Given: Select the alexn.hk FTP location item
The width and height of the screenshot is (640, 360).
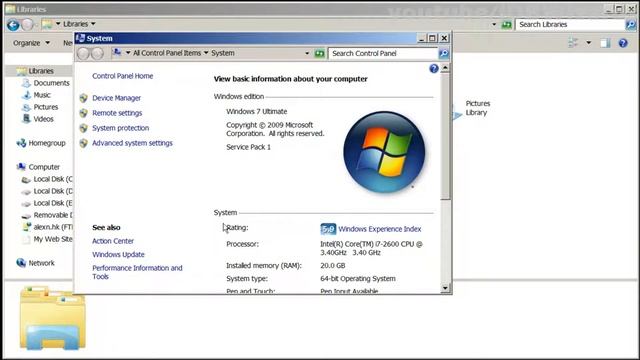Looking at the screenshot, I should [53, 227].
